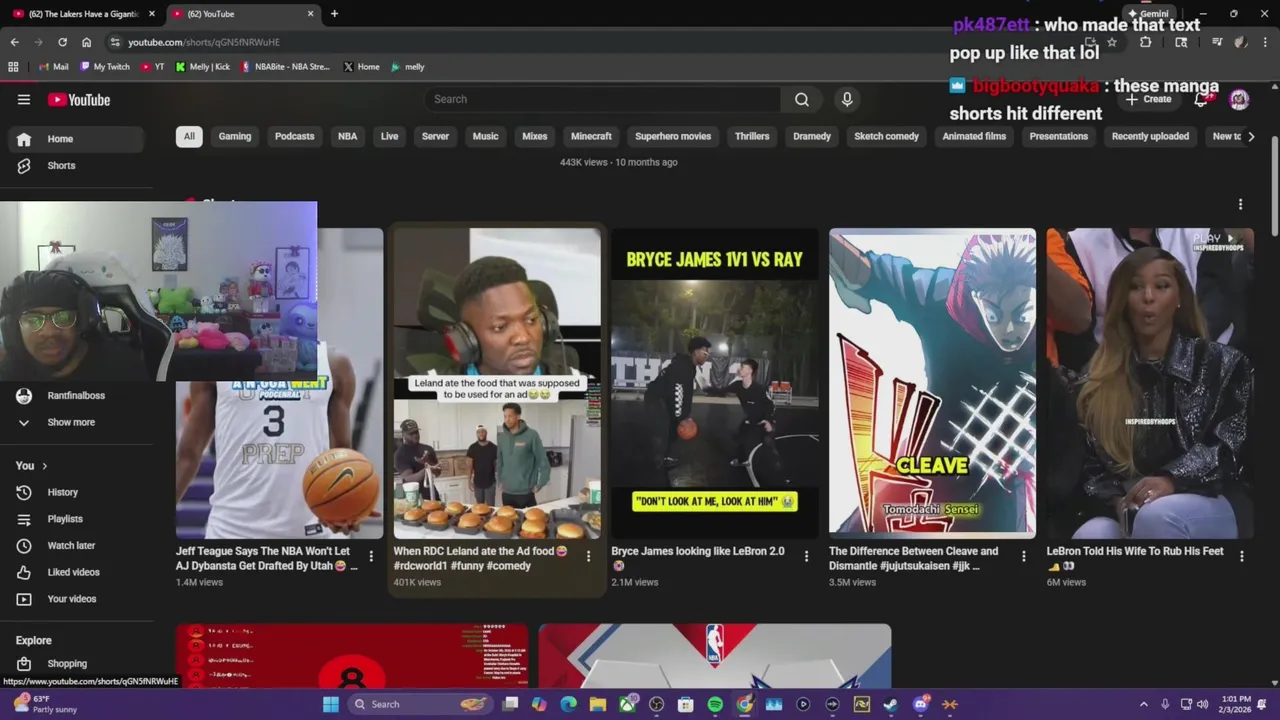This screenshot has height=720, width=1280.
Task: Start voice search with the microphone
Action: 847,99
